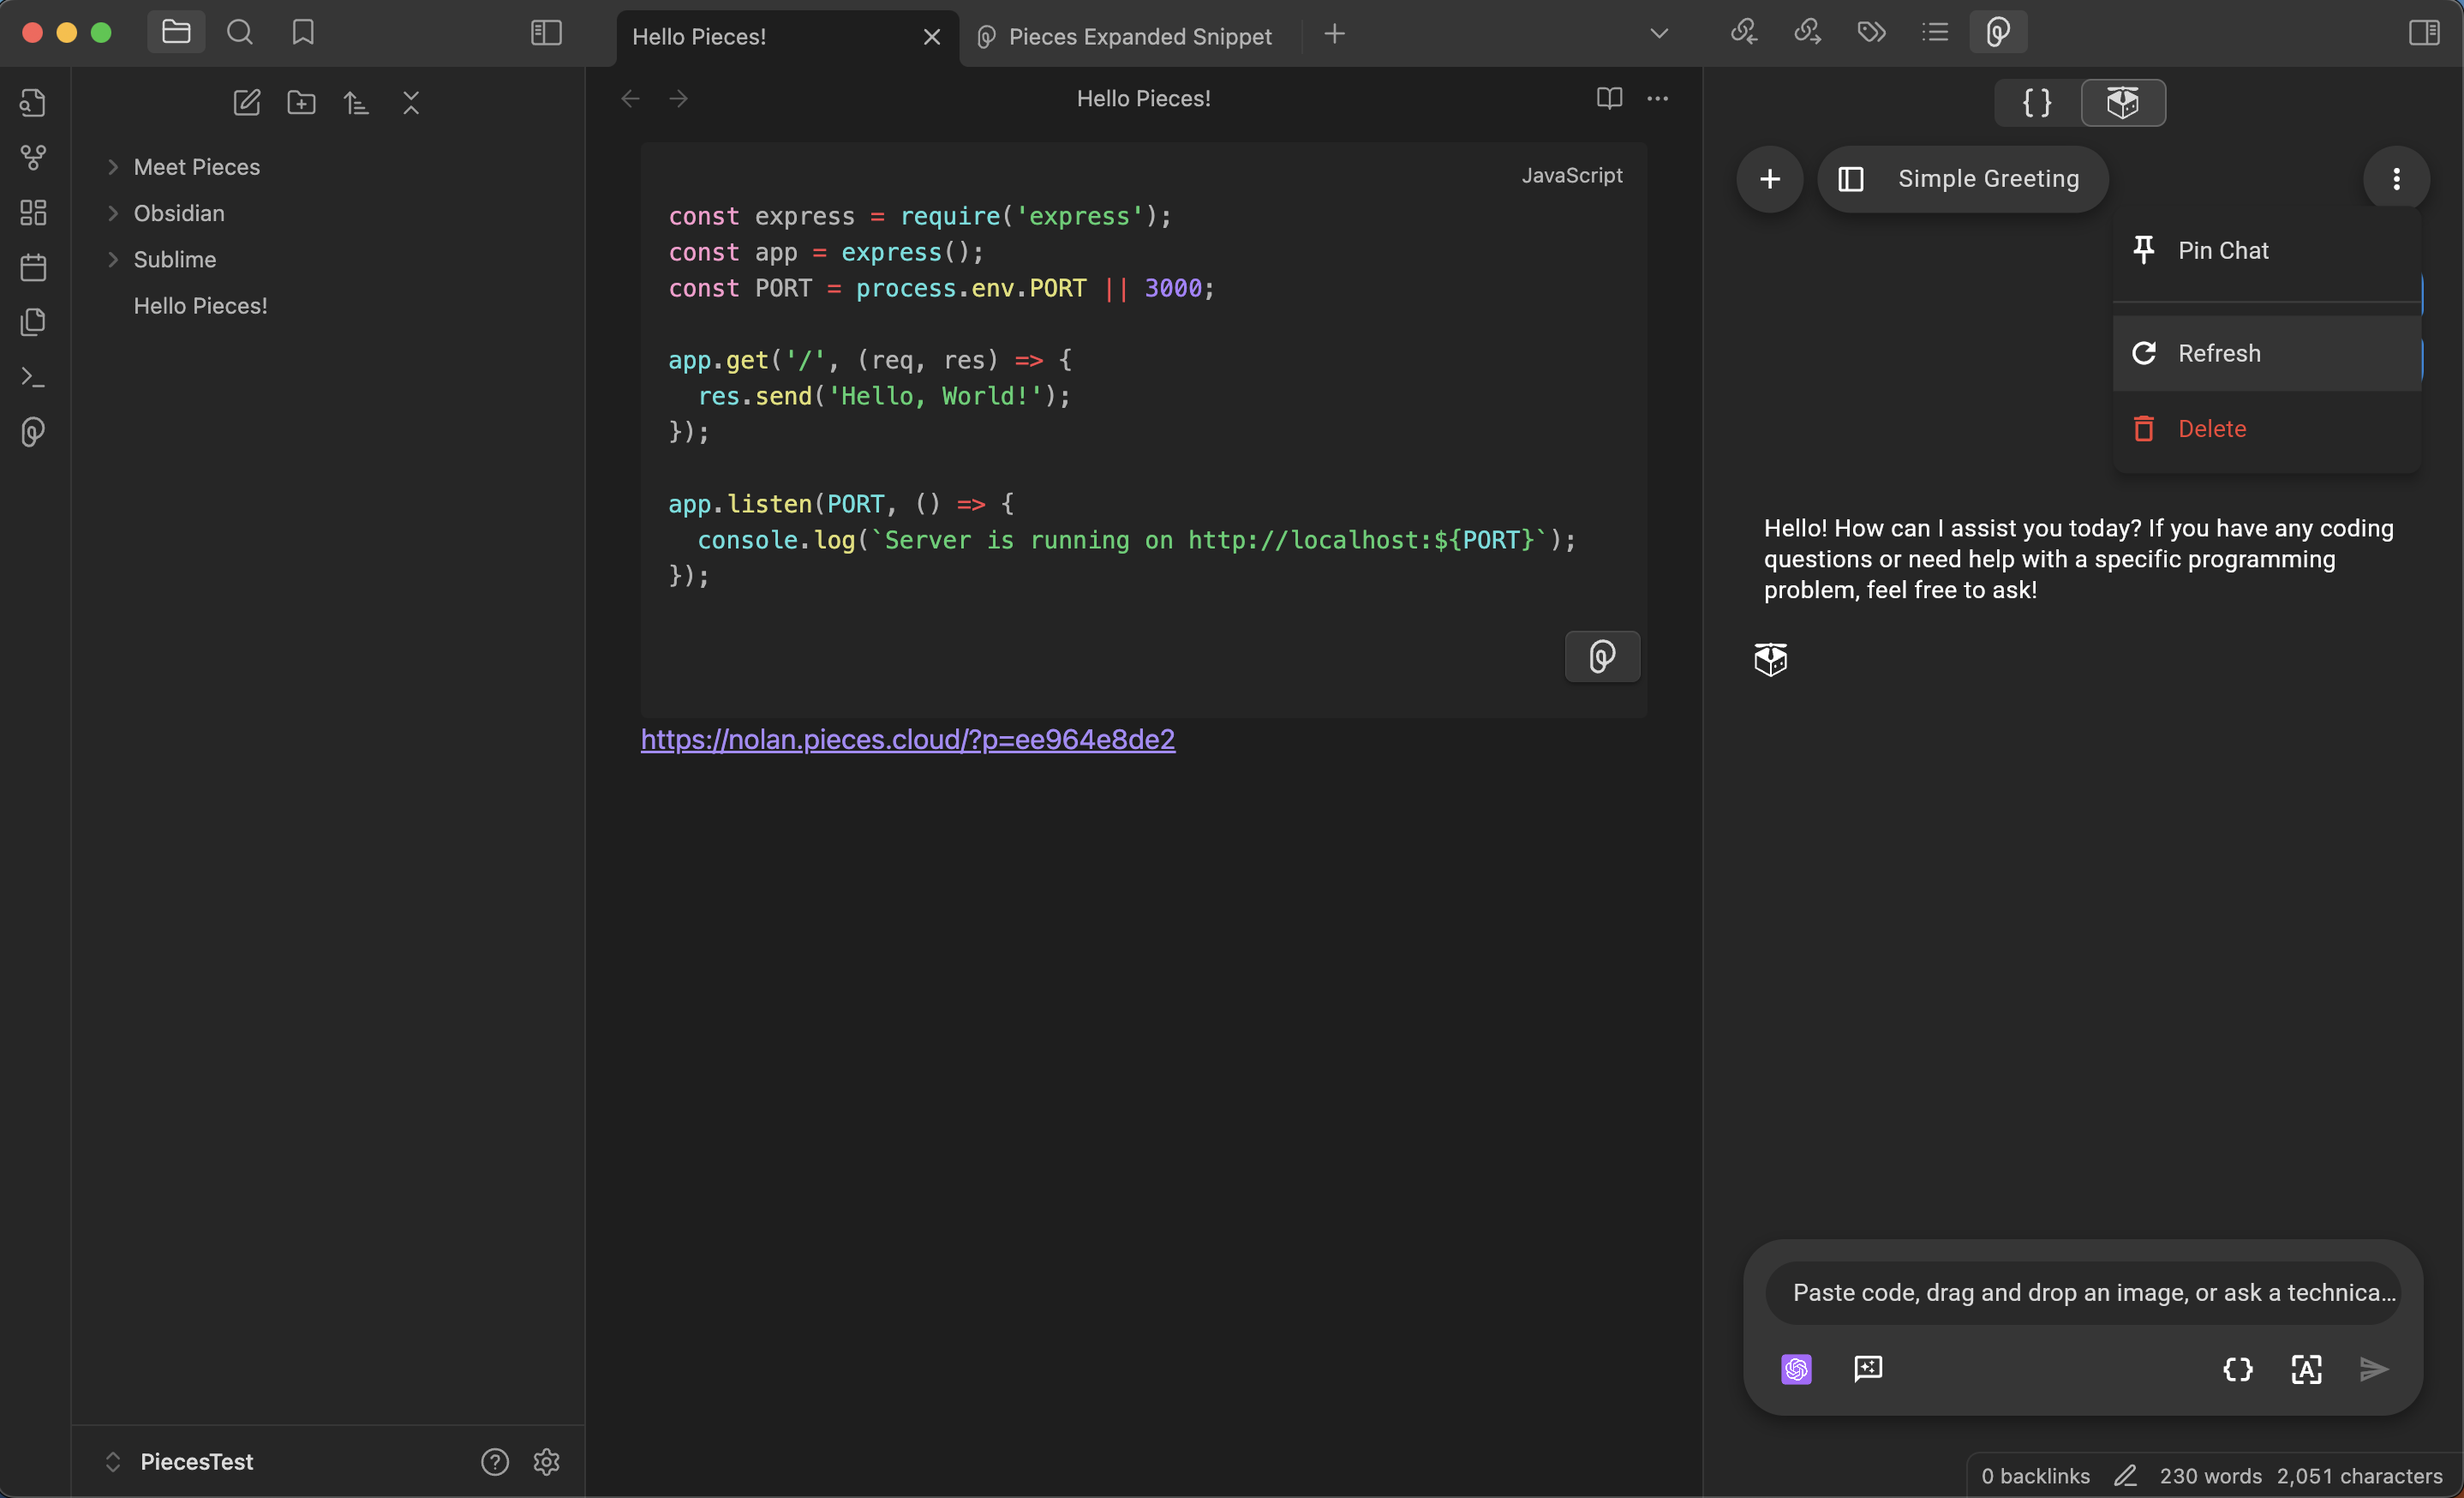
Task: Open the nolan.pieces.cloud share link
Action: [908, 739]
